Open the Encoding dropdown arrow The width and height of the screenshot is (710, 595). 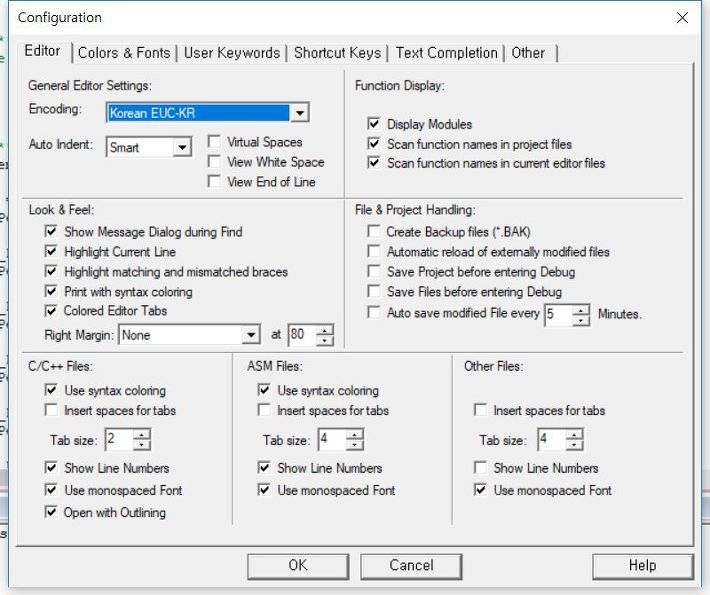coord(299,113)
